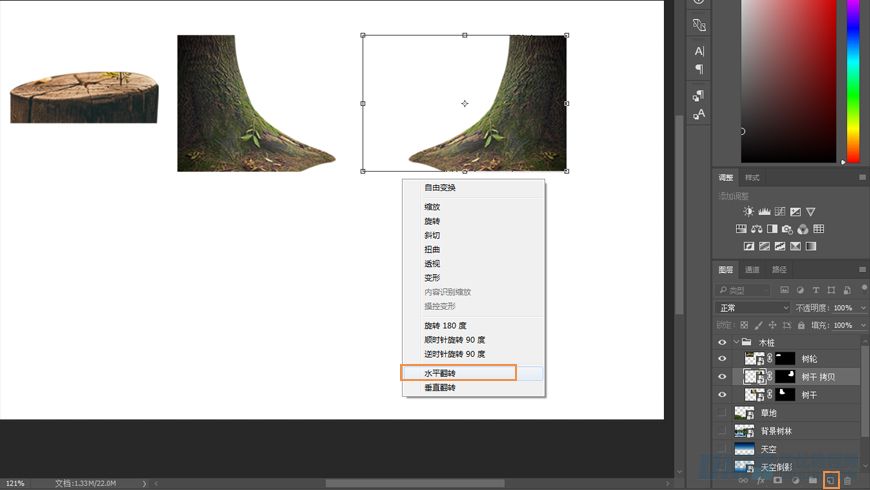Open the Adjustments panel options menu
This screenshot has height=490, width=870.
862,178
